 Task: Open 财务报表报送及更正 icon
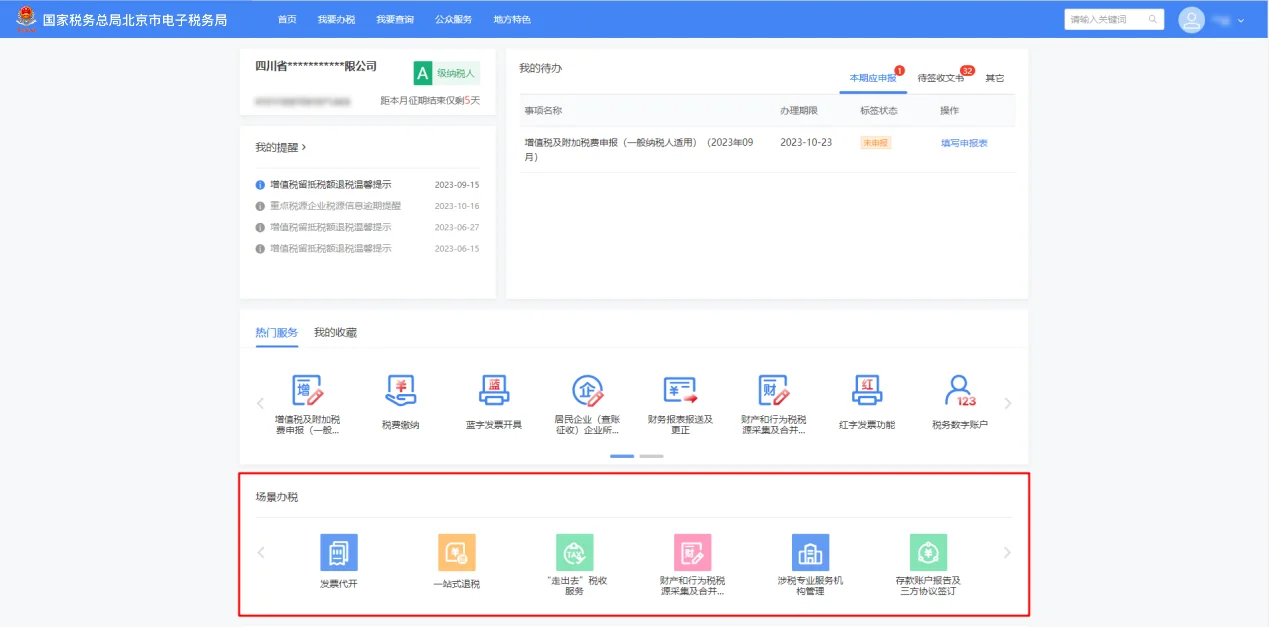(x=680, y=390)
